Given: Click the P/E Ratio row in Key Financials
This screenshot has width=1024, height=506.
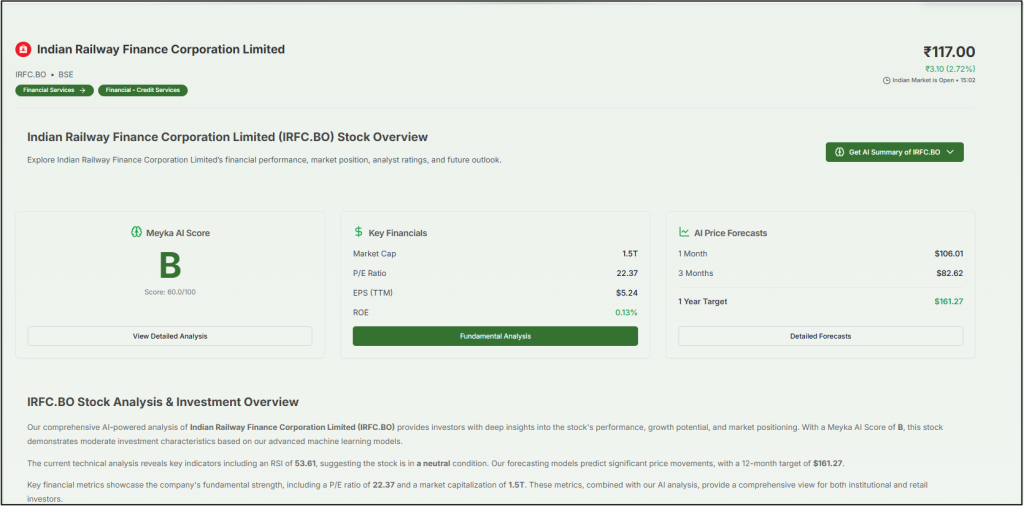Looking at the screenshot, I should coord(495,273).
